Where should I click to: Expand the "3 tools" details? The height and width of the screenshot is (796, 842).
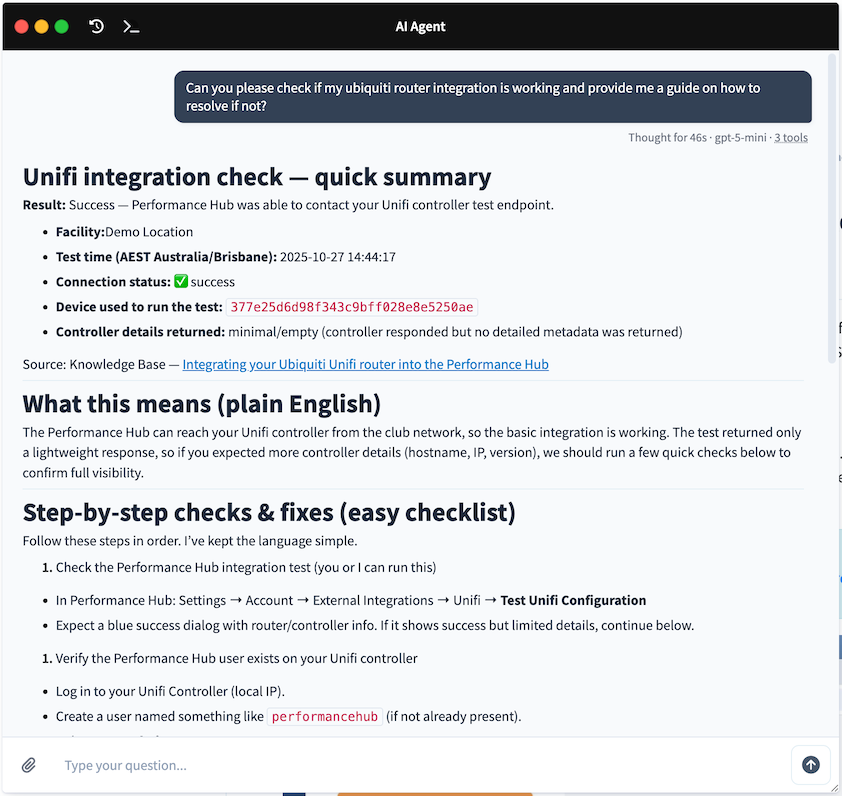point(790,138)
